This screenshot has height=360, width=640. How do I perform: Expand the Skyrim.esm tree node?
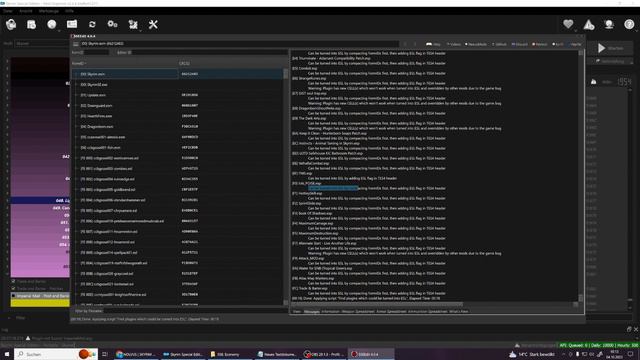click(x=76, y=74)
